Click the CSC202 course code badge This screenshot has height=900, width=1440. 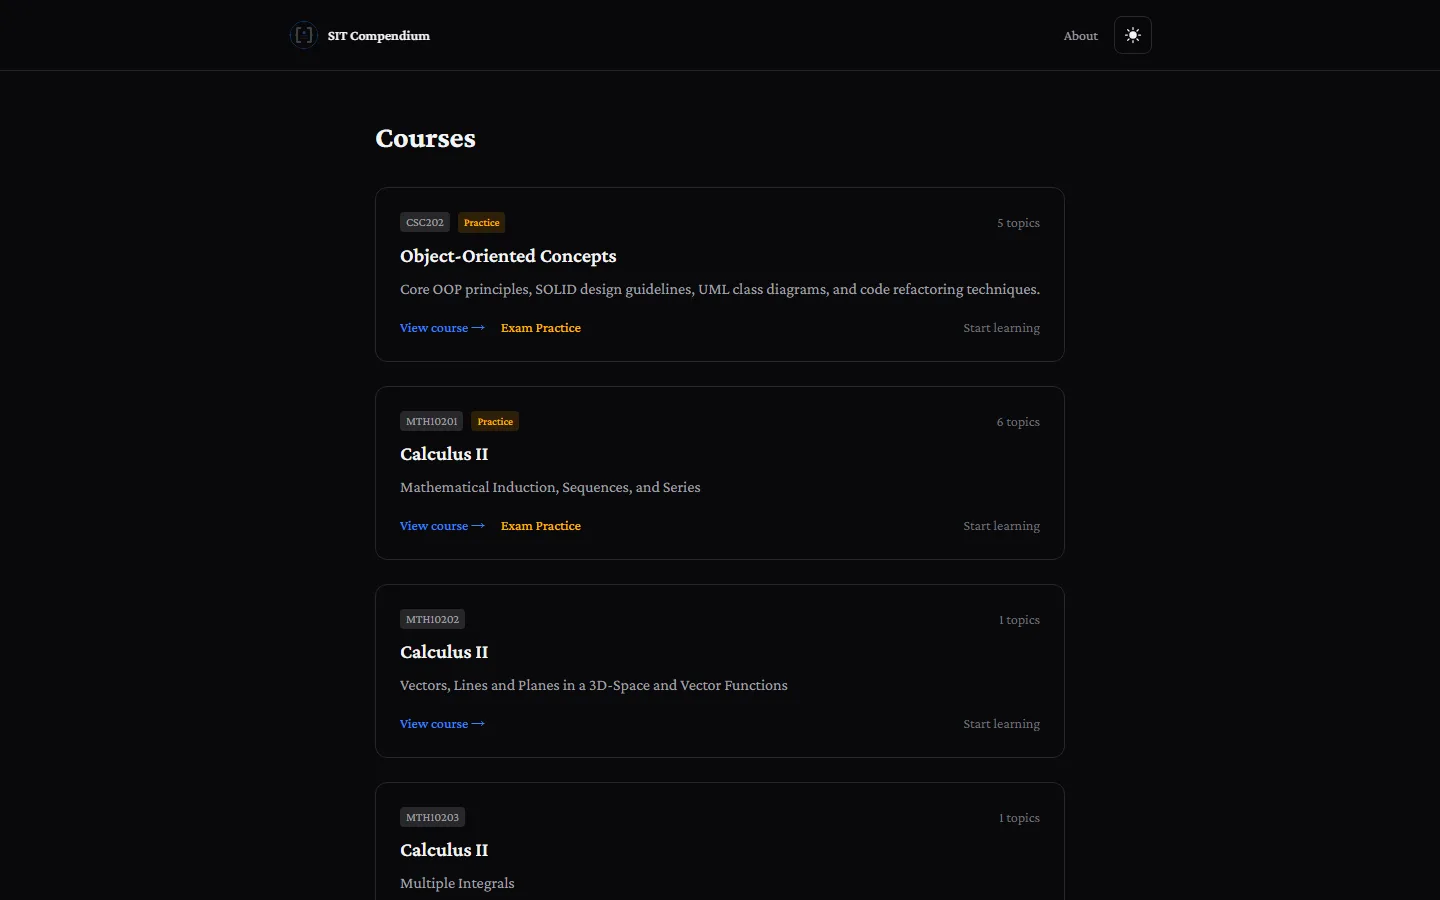425,222
